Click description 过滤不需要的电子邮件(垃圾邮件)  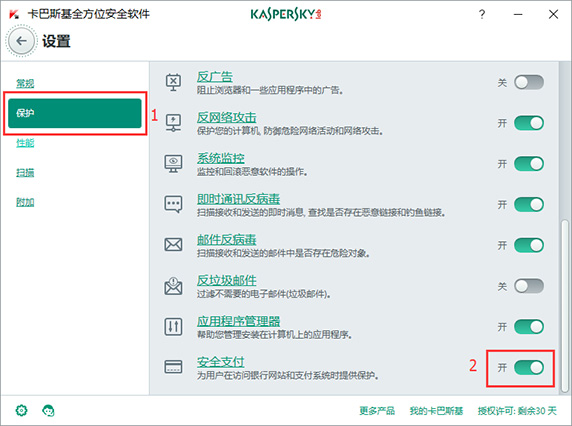coord(264,294)
